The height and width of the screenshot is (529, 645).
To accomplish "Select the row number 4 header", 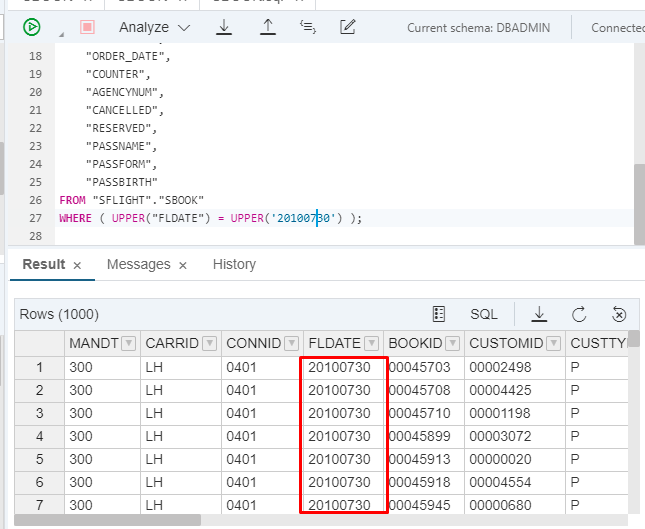I will pyautogui.click(x=39, y=436).
